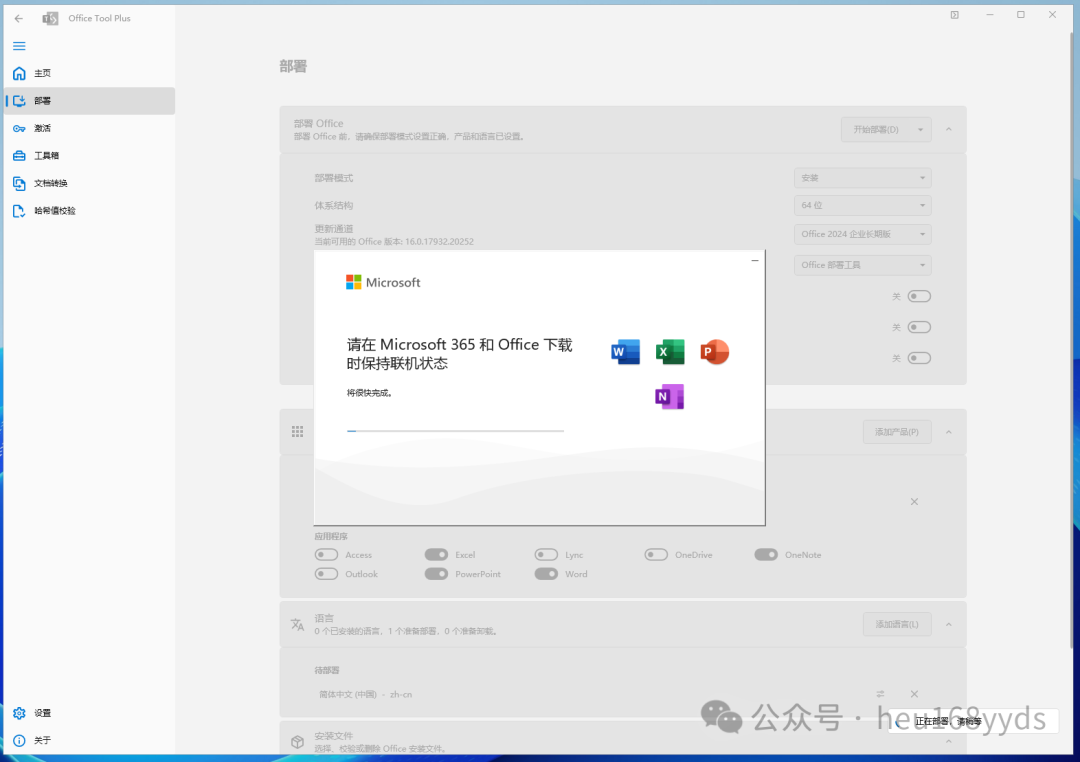Click the compact mode icon in title bar
Viewport: 1080px width, 762px height.
pos(955,14)
